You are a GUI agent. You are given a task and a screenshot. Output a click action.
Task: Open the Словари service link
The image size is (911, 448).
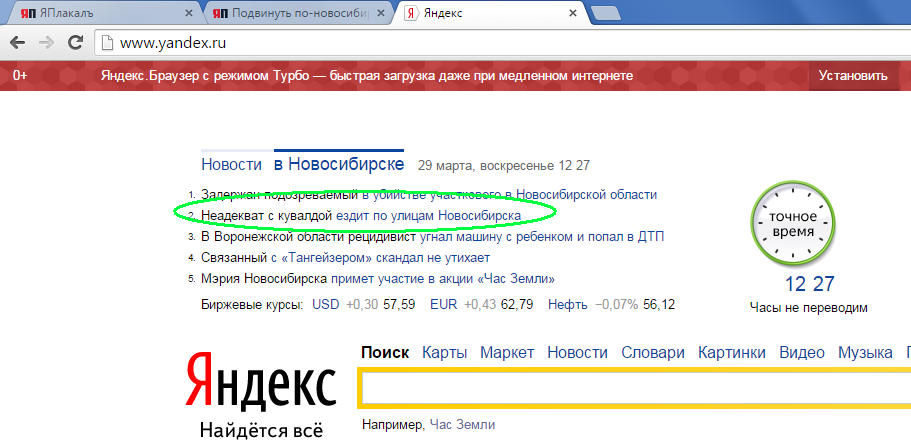[652, 353]
